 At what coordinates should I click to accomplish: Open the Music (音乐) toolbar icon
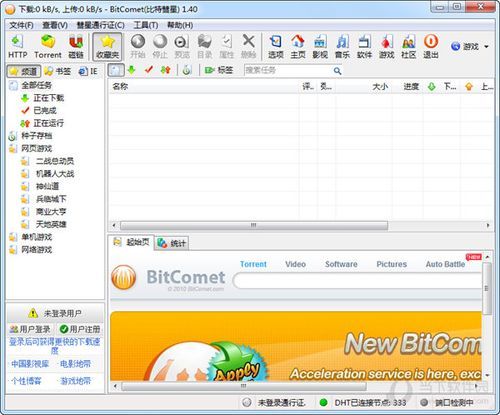pos(342,47)
